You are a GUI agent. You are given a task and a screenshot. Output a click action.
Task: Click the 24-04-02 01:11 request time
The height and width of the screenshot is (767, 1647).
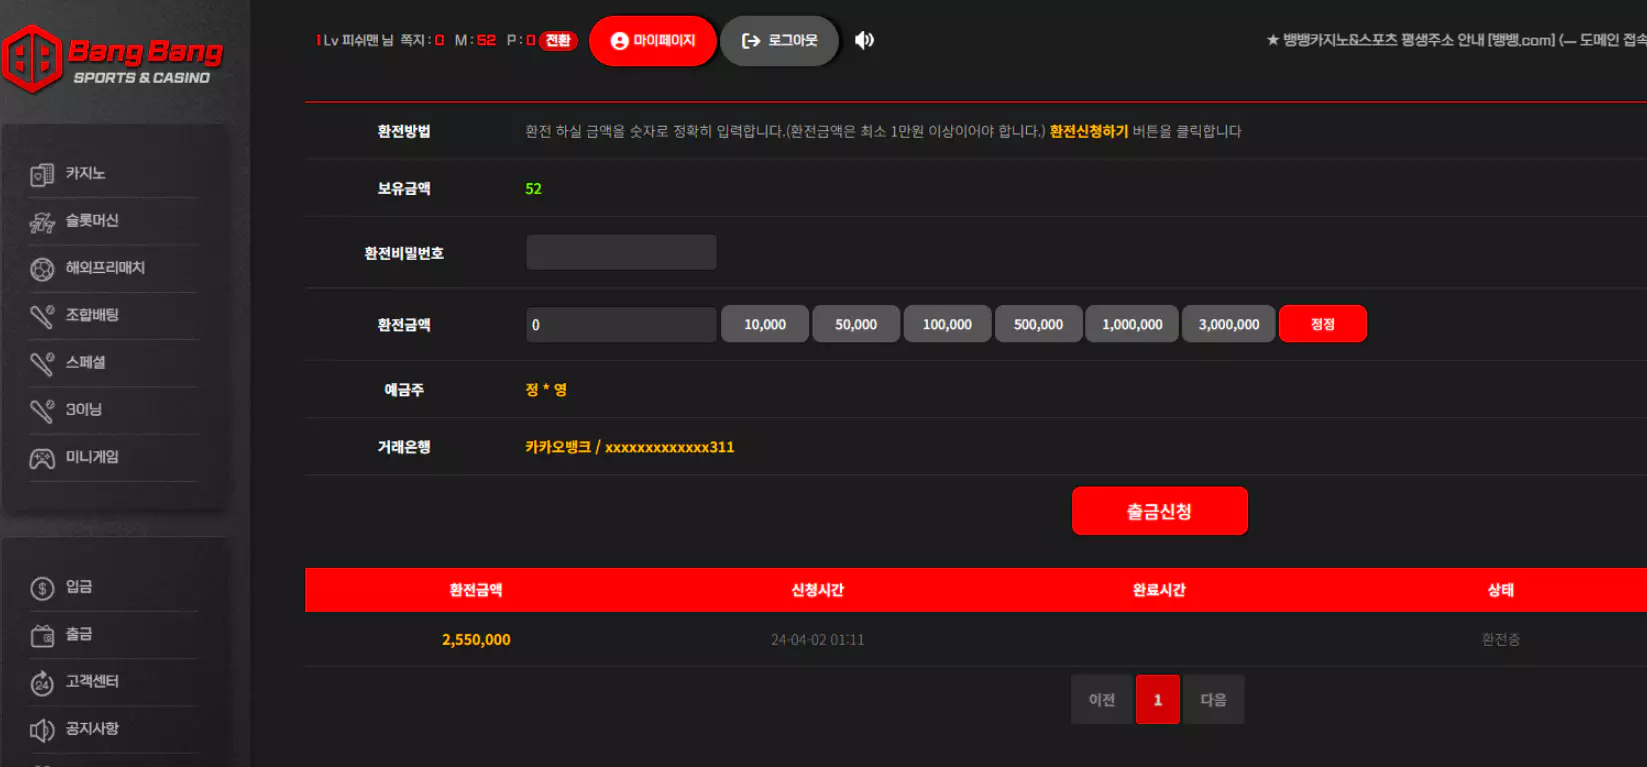[x=818, y=640]
